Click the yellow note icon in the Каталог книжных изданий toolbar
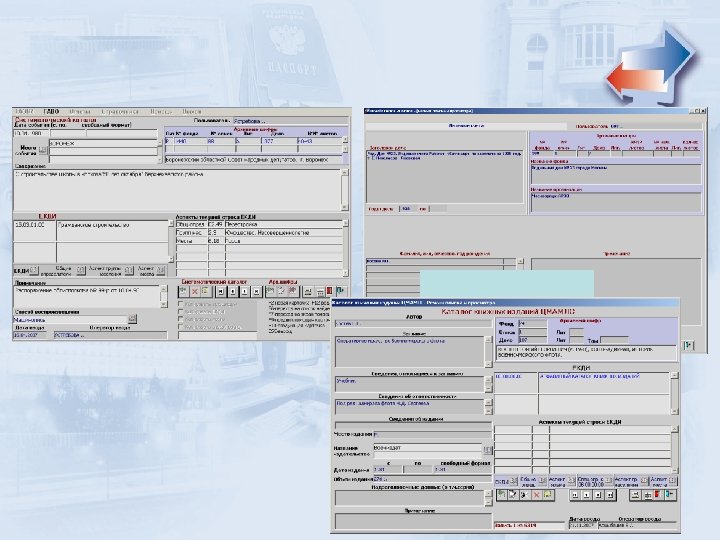Viewport: 720px width, 540px height. pos(547,495)
